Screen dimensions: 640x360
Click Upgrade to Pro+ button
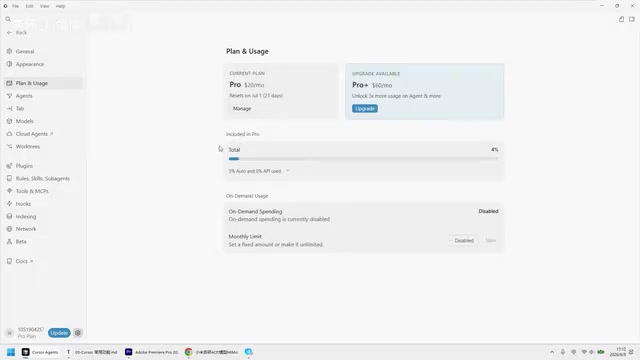(365, 109)
